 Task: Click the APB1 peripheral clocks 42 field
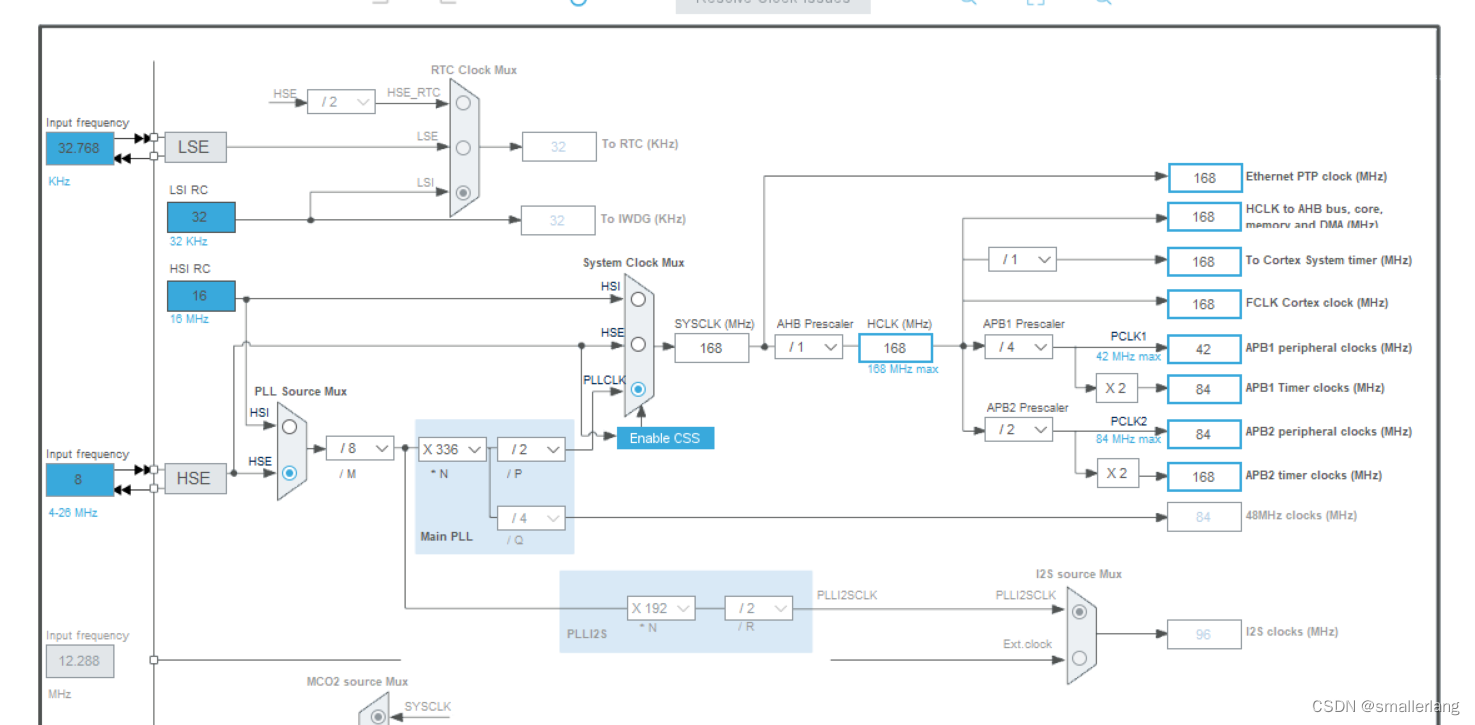click(x=1205, y=349)
